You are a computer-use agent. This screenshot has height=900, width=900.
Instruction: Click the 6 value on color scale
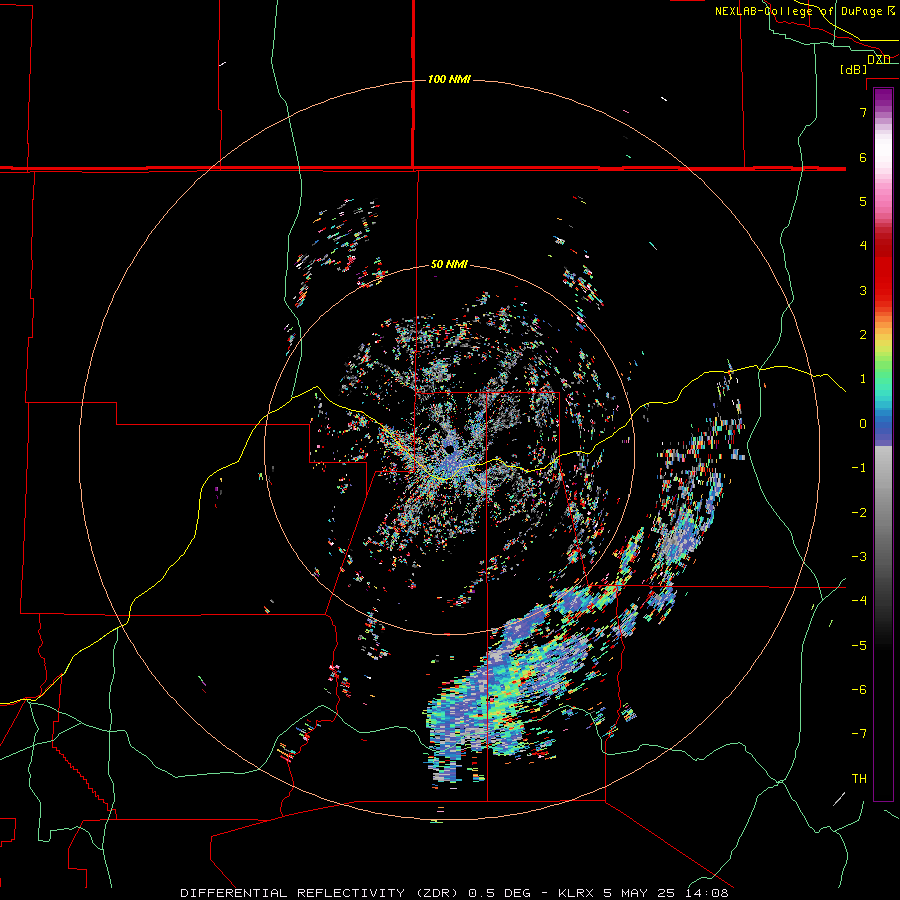863,157
